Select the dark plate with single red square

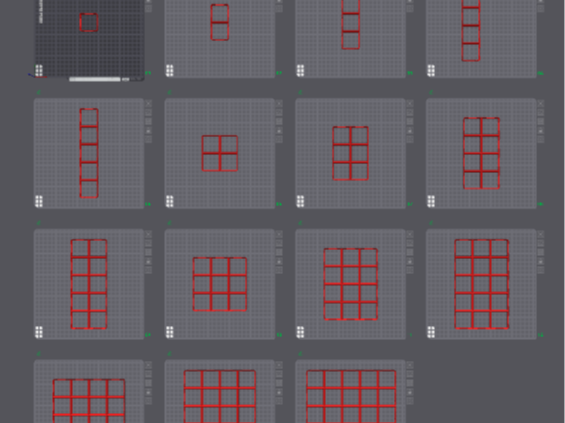coord(89,38)
